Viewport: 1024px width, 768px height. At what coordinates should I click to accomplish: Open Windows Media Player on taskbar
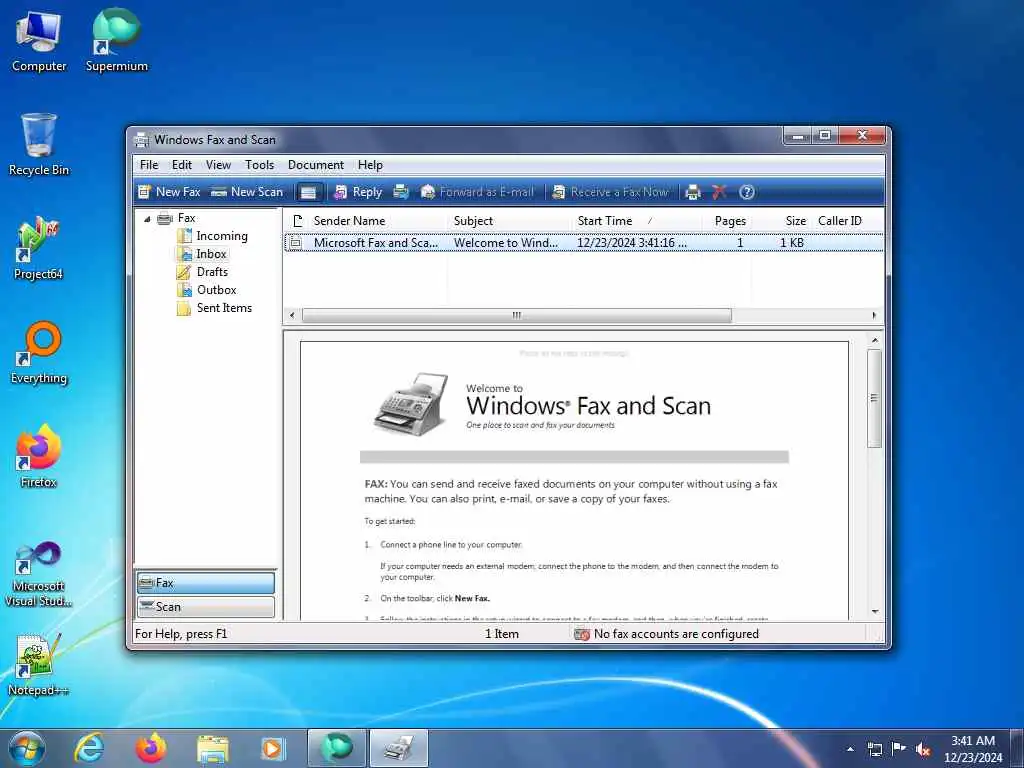pyautogui.click(x=272, y=749)
